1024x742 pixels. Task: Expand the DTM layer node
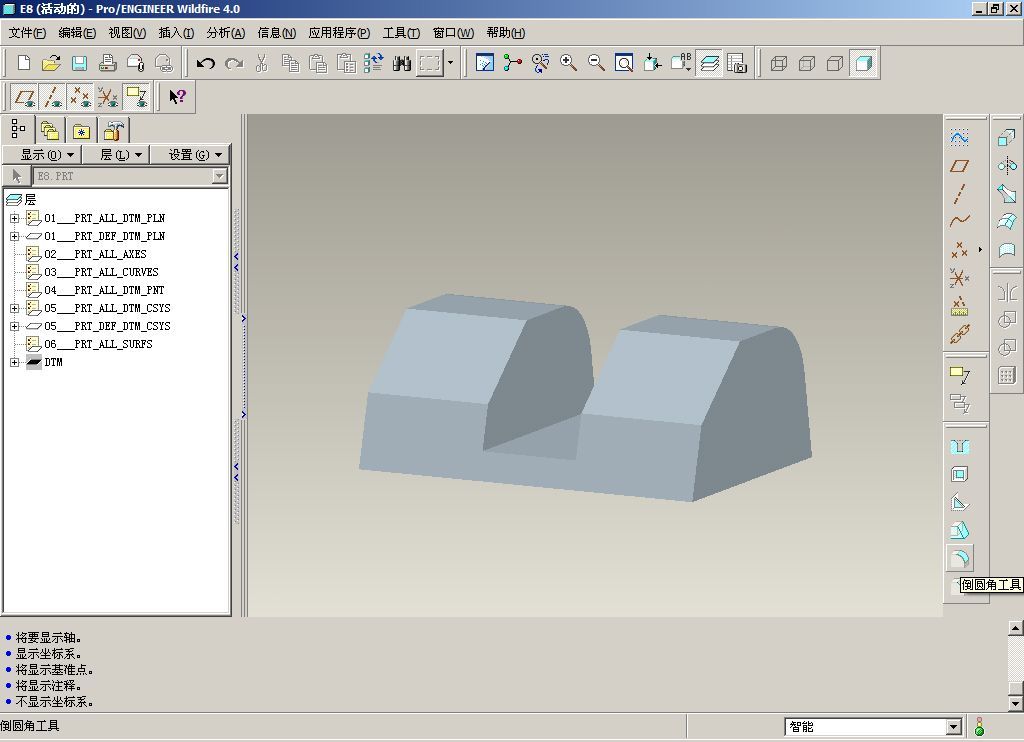[x=14, y=362]
